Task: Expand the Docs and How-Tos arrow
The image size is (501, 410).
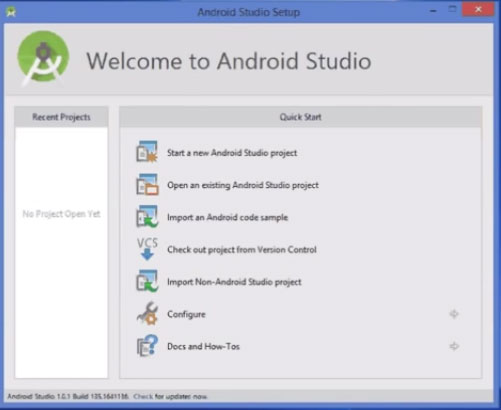Action: 454,346
